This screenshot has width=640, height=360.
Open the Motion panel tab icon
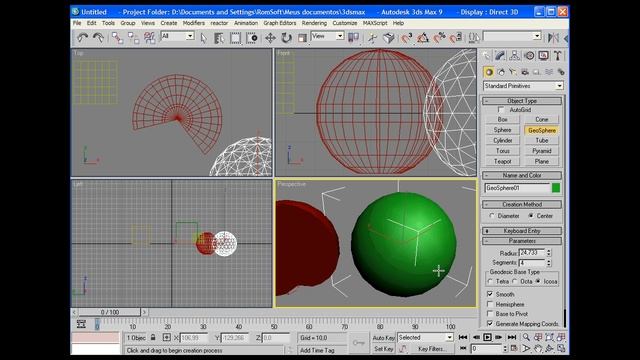point(529,56)
